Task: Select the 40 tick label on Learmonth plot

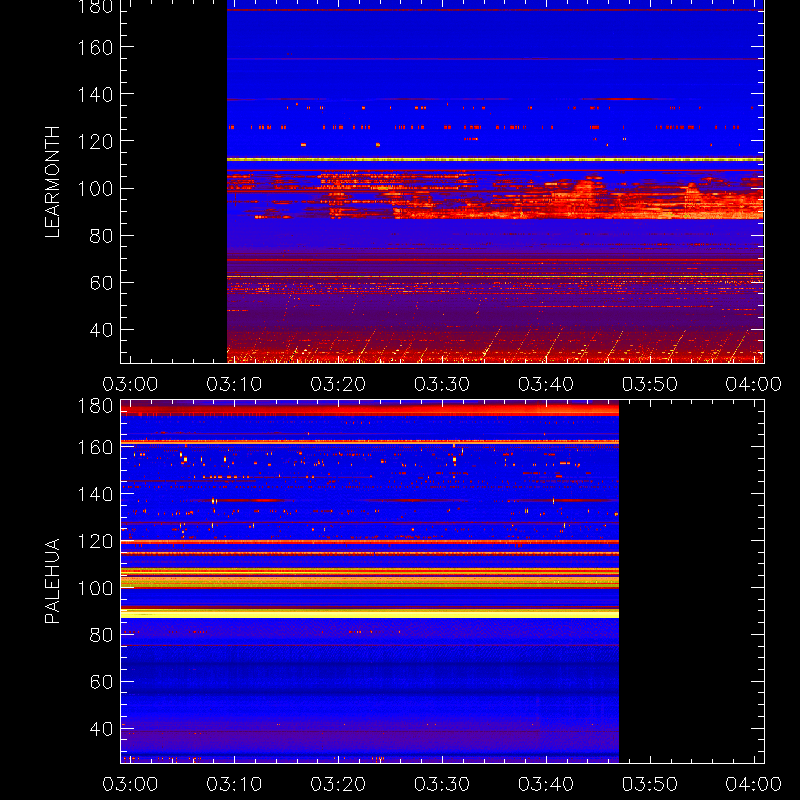Action: coord(101,330)
